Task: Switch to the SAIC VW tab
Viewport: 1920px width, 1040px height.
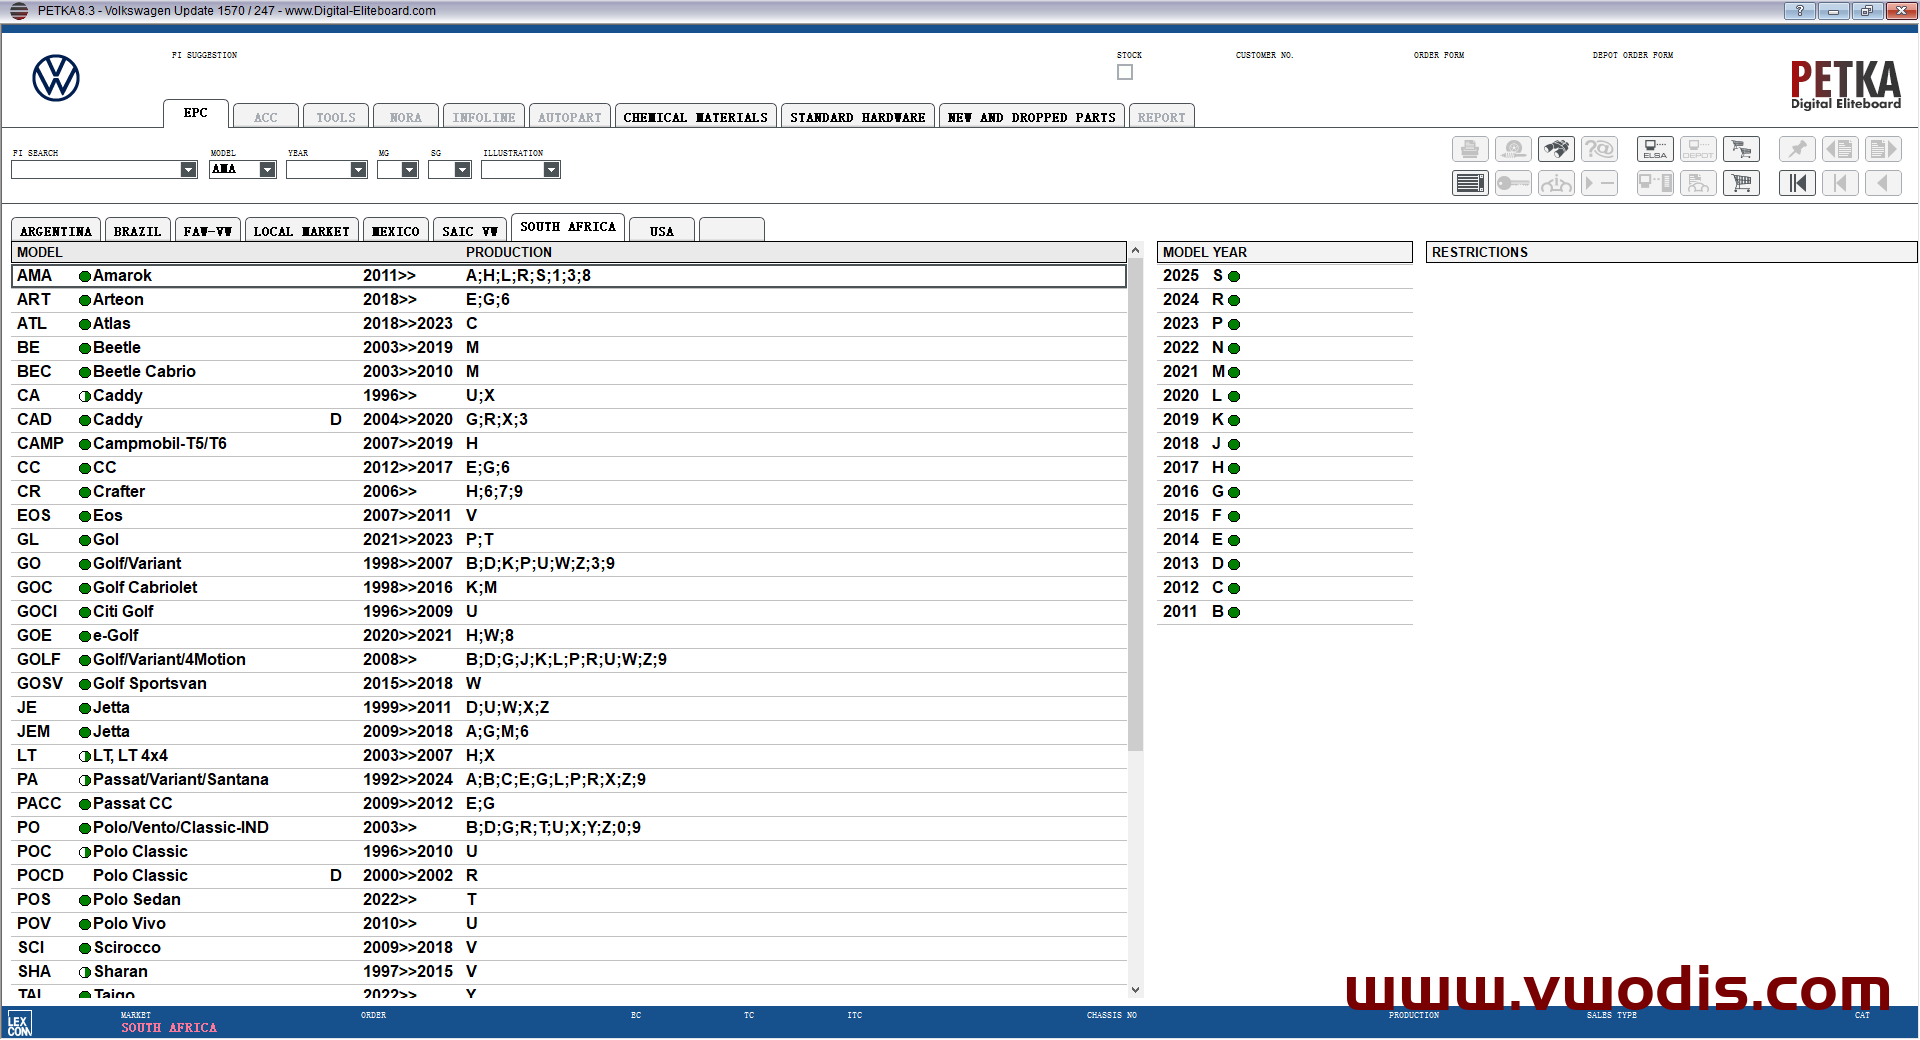Action: coord(470,231)
